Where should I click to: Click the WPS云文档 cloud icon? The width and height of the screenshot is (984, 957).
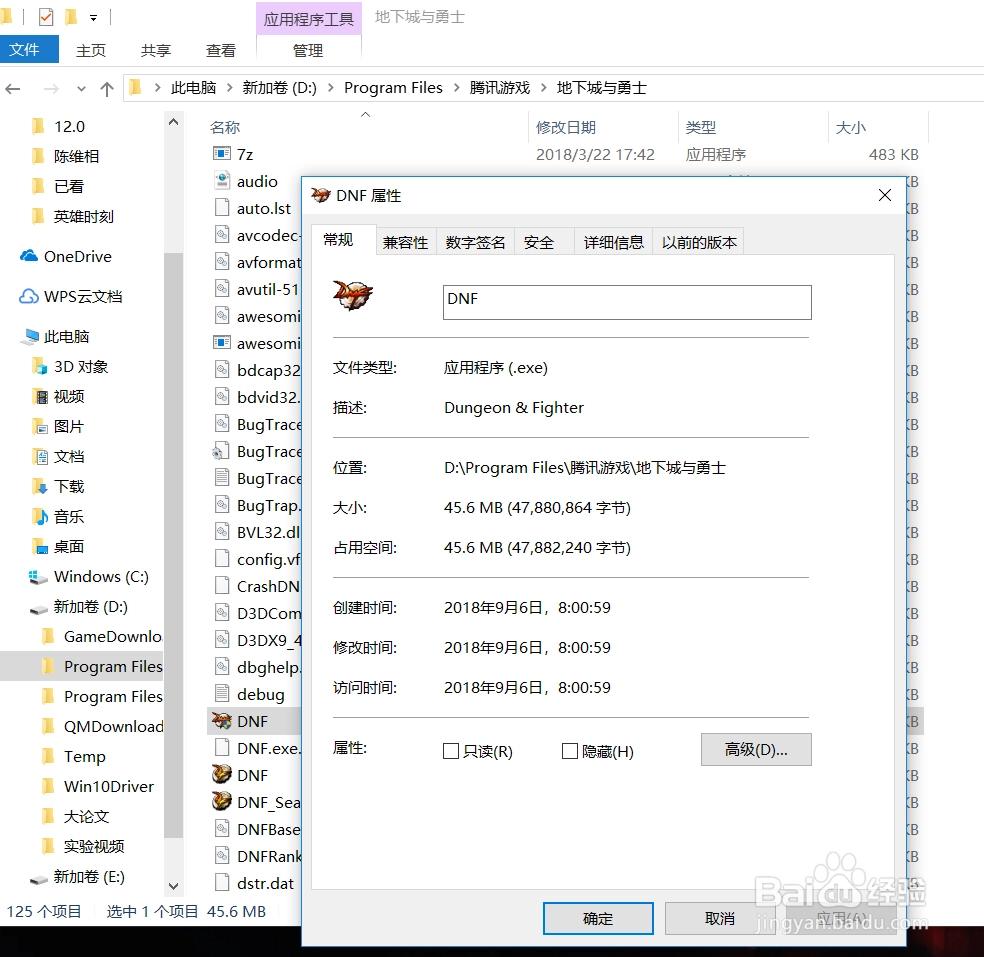coord(28,296)
